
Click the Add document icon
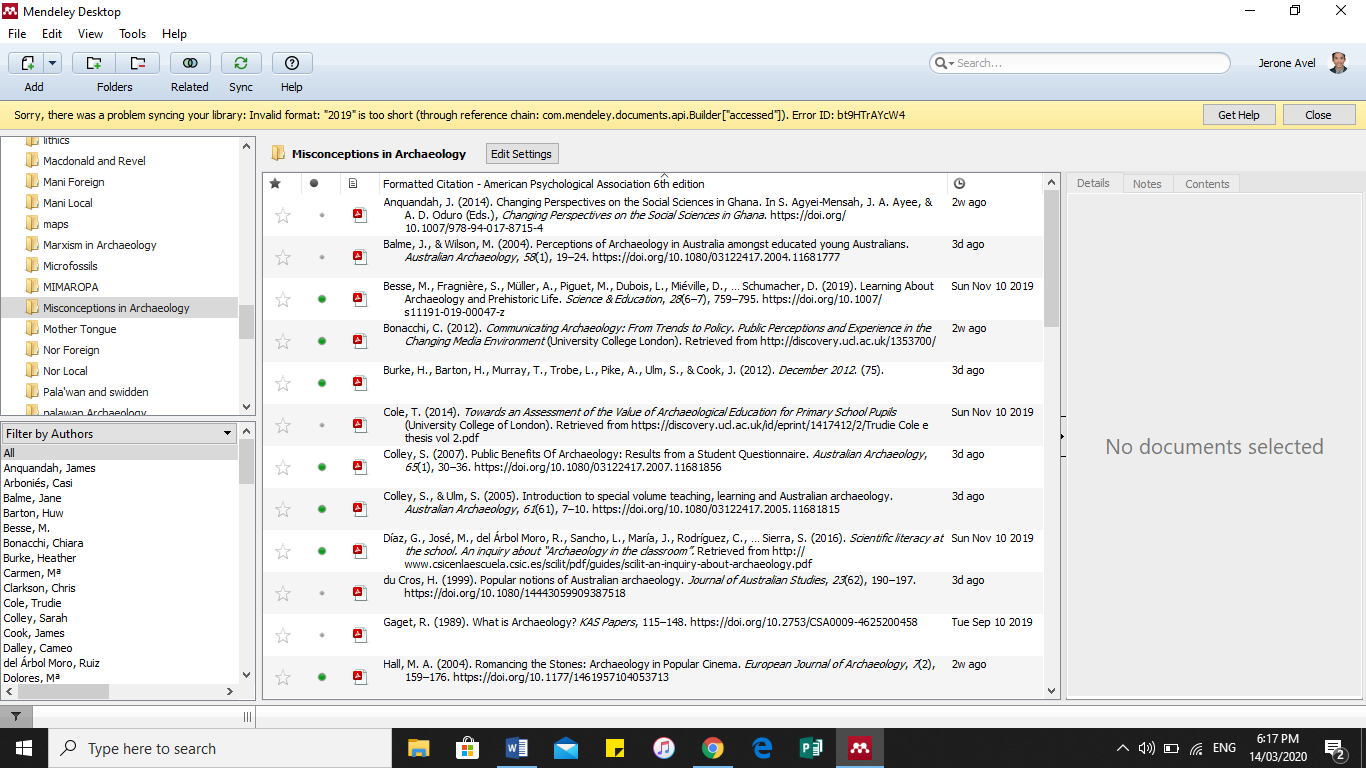pyautogui.click(x=27, y=62)
